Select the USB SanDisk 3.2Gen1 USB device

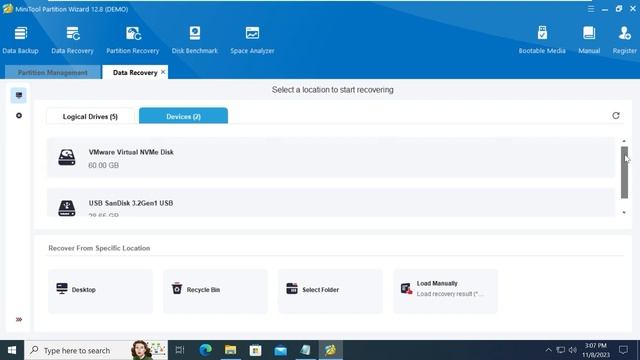pyautogui.click(x=331, y=202)
